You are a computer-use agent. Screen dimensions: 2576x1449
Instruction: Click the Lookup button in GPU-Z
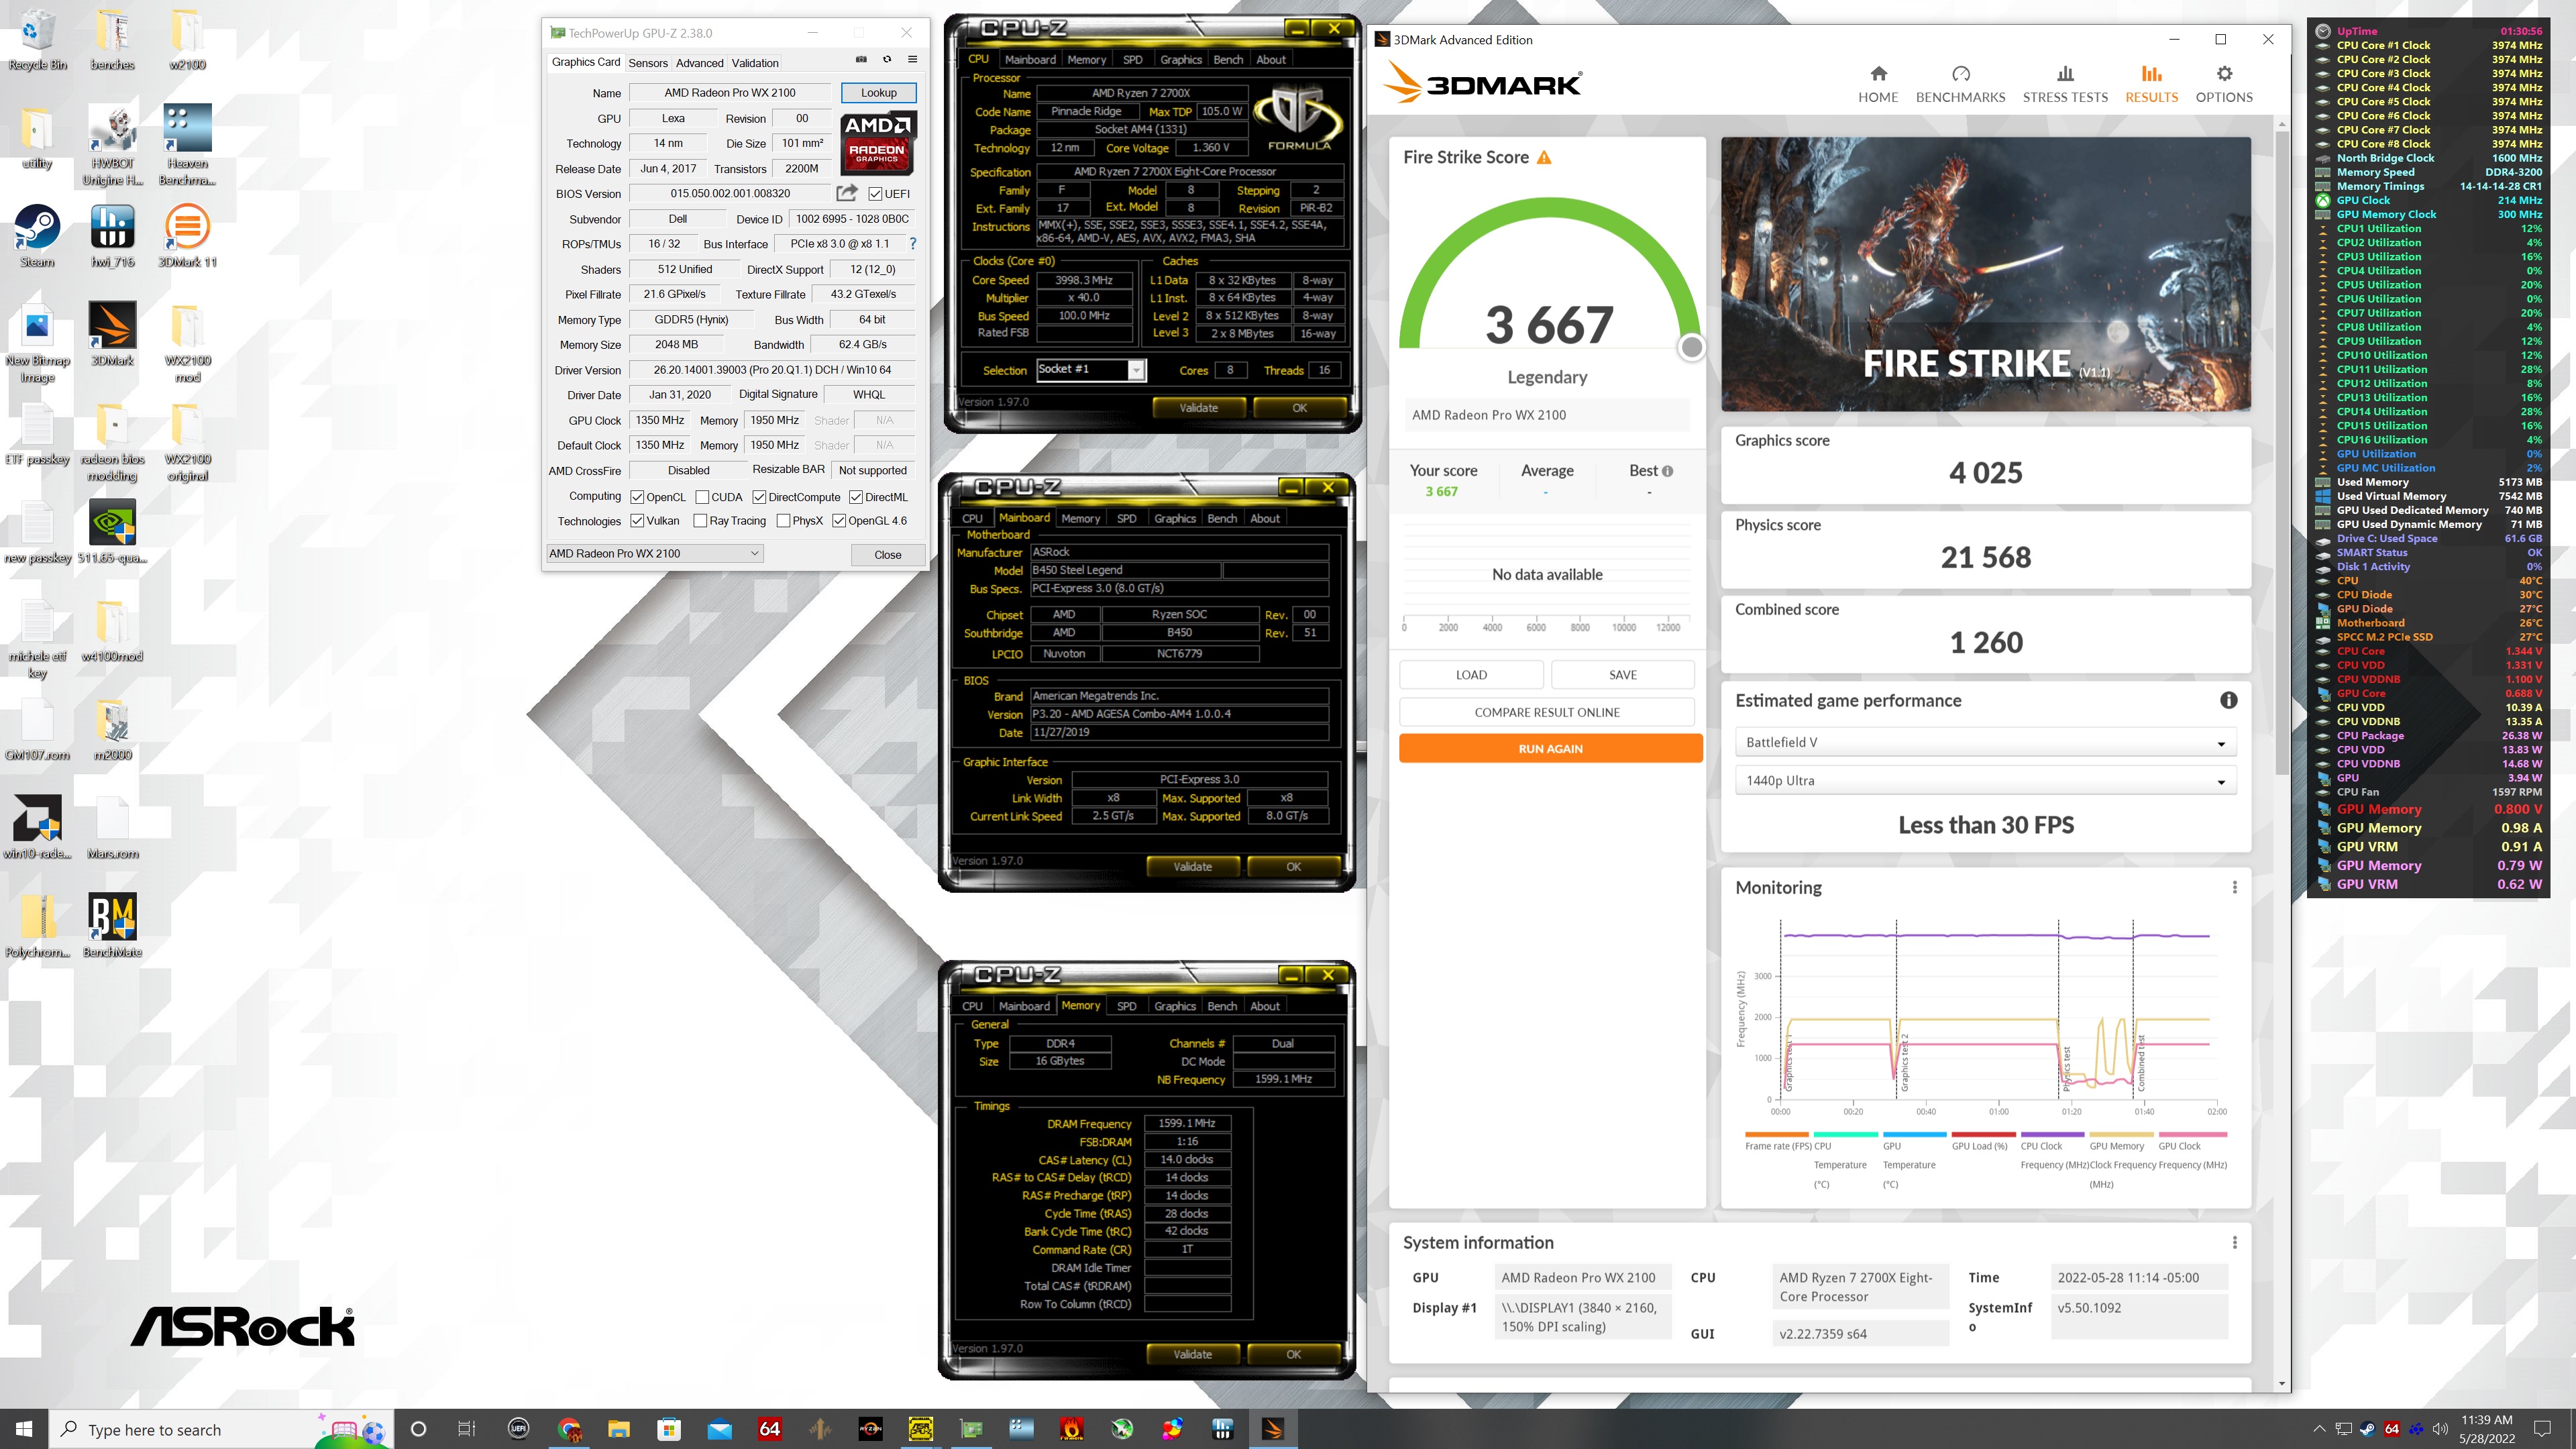pos(879,93)
